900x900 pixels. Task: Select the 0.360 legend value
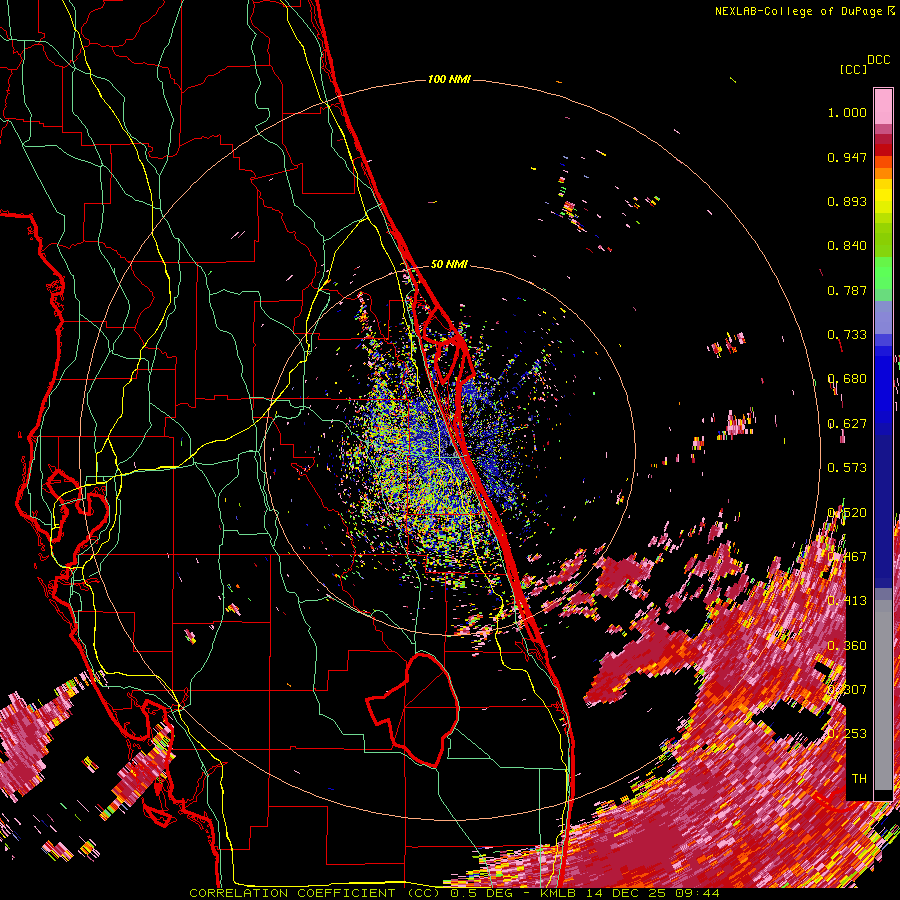(847, 645)
